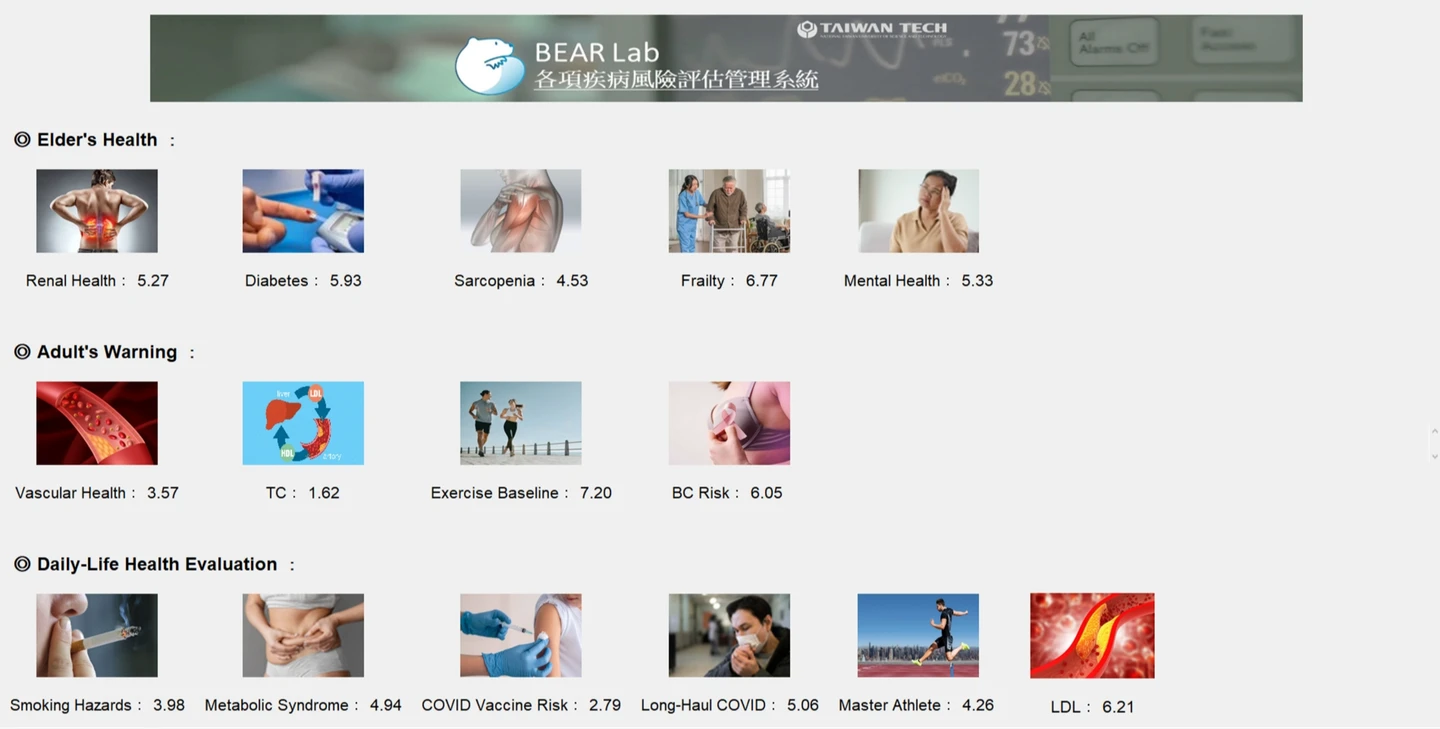This screenshot has width=1440, height=729.
Task: Click the LDL artery plaque image
Action: tap(1092, 636)
